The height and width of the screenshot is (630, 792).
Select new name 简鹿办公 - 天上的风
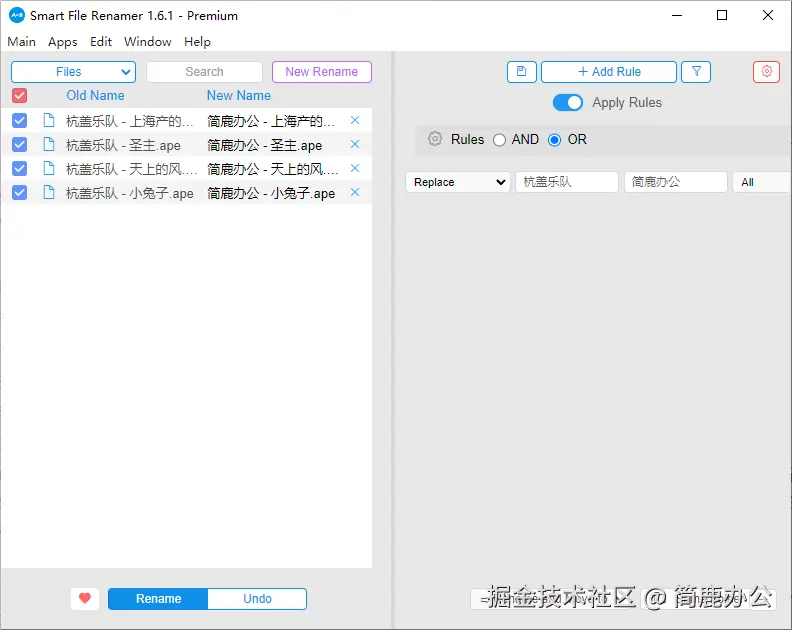coord(273,169)
